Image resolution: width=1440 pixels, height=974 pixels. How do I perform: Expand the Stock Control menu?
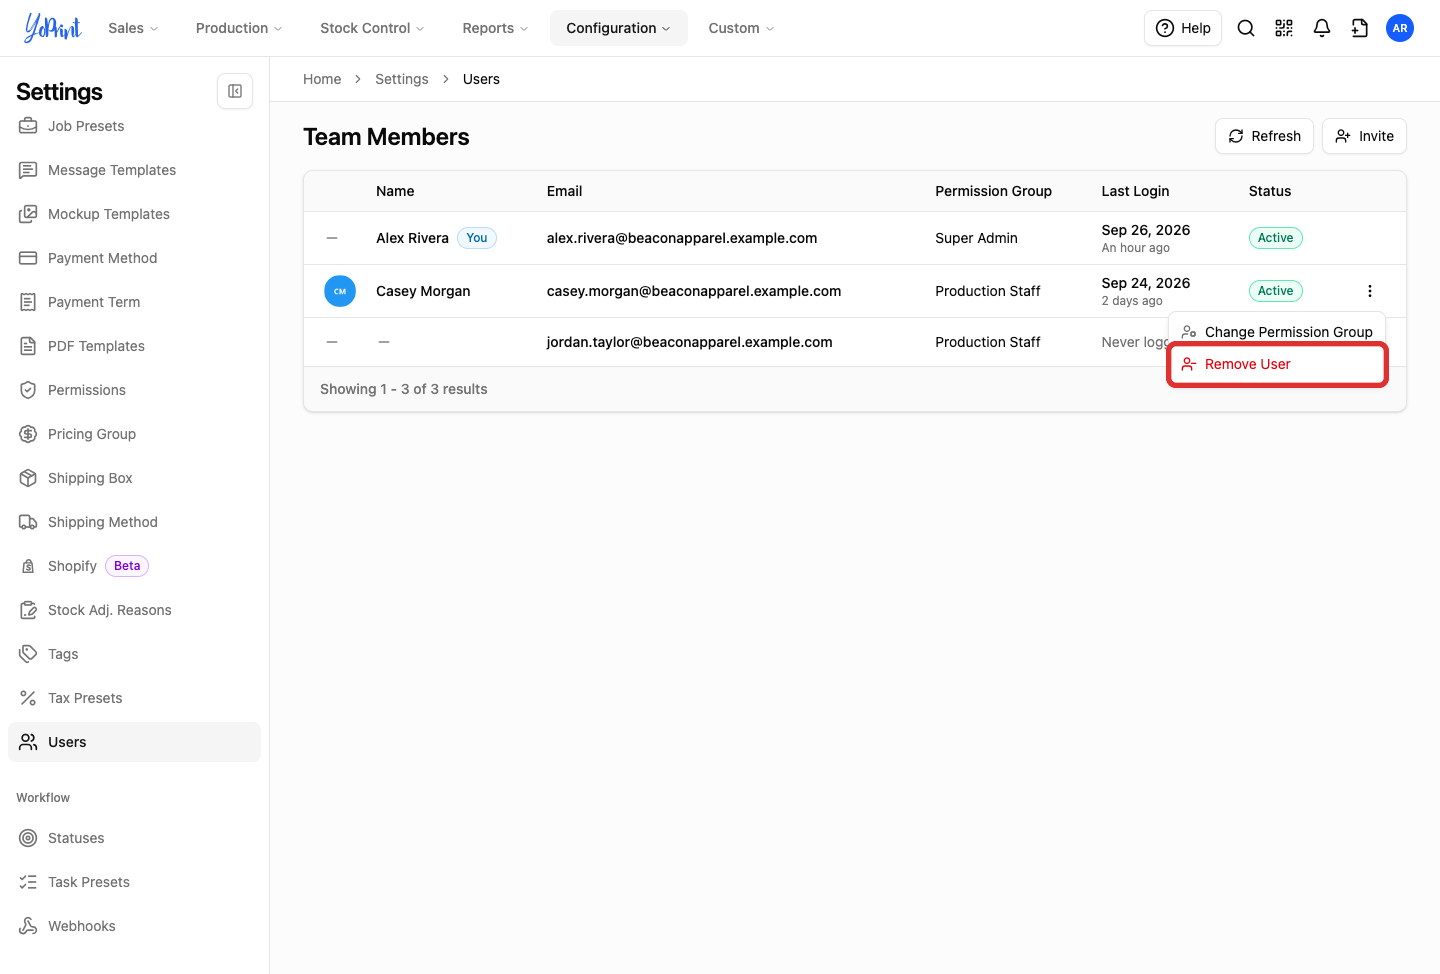pos(372,28)
